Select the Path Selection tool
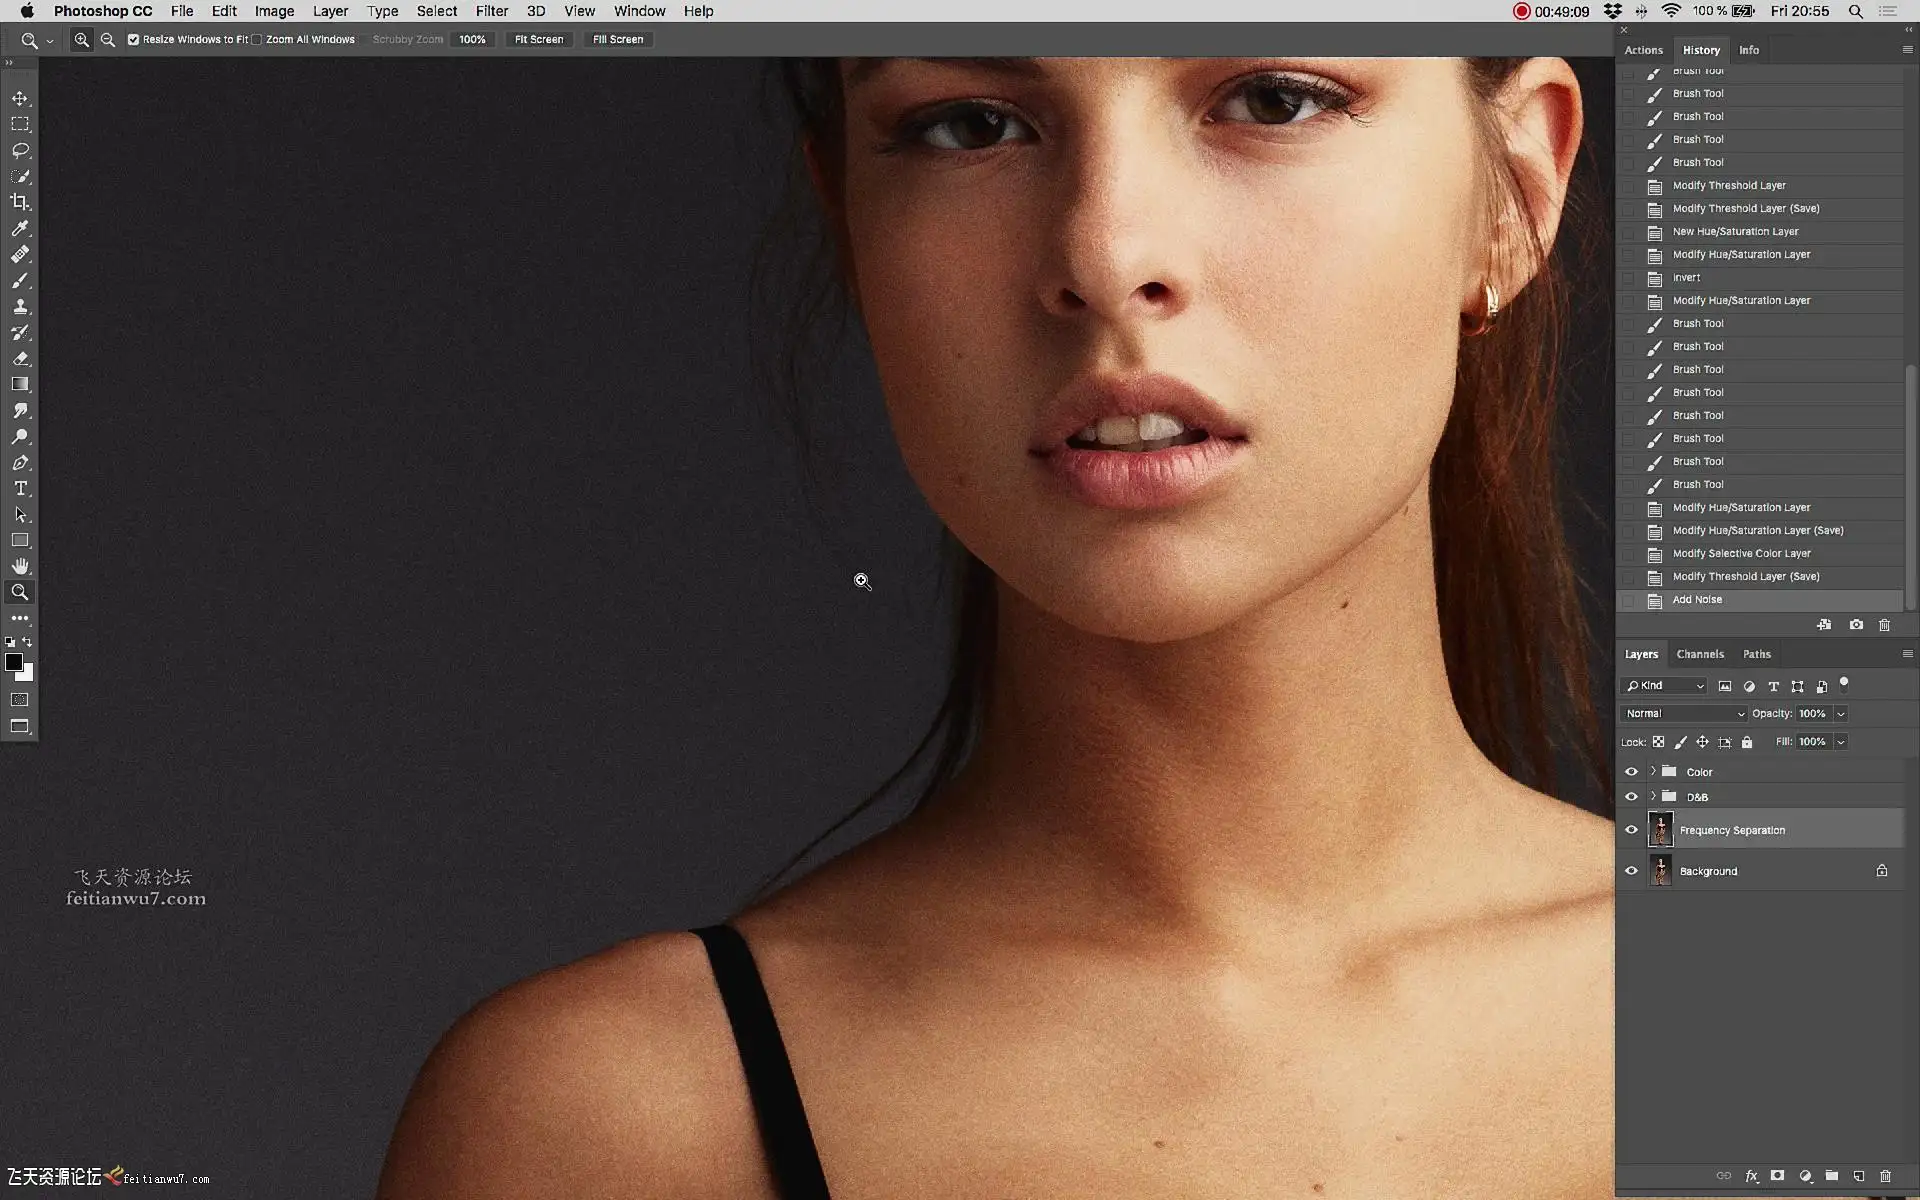The image size is (1920, 1200). [20, 514]
